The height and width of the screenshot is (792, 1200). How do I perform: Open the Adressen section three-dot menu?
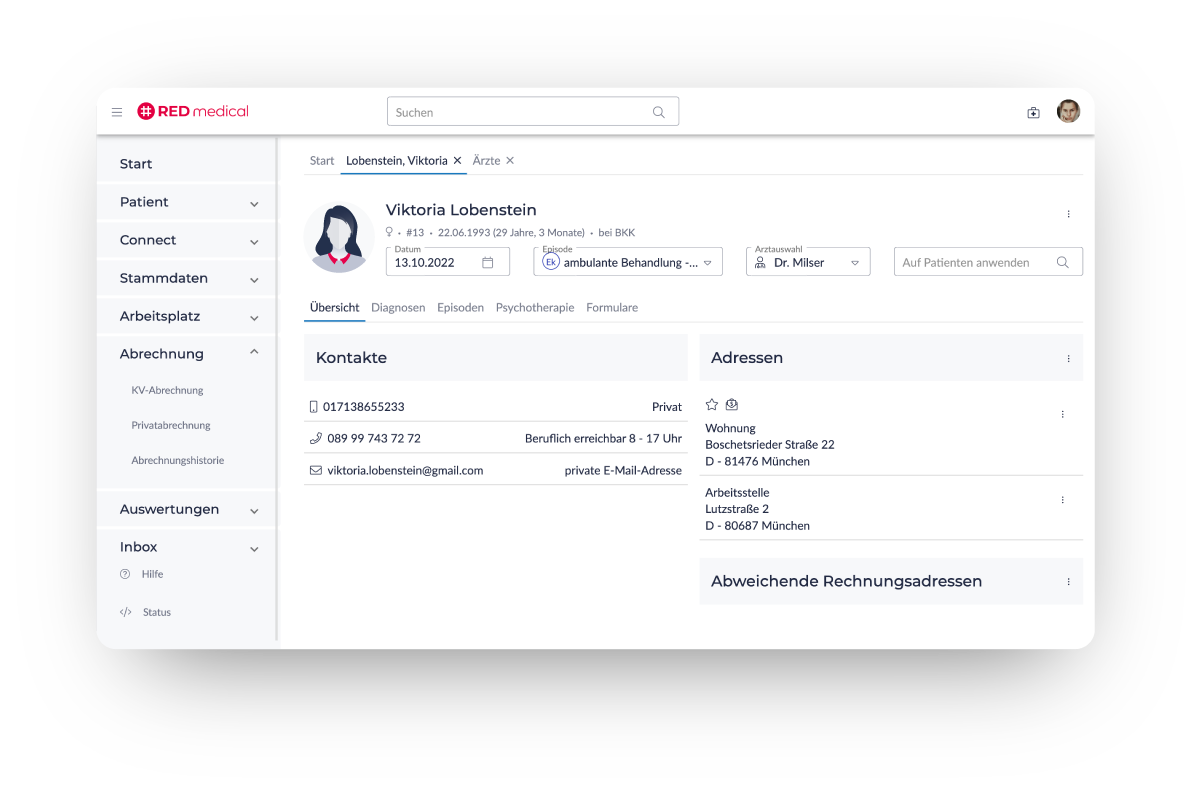click(x=1068, y=358)
